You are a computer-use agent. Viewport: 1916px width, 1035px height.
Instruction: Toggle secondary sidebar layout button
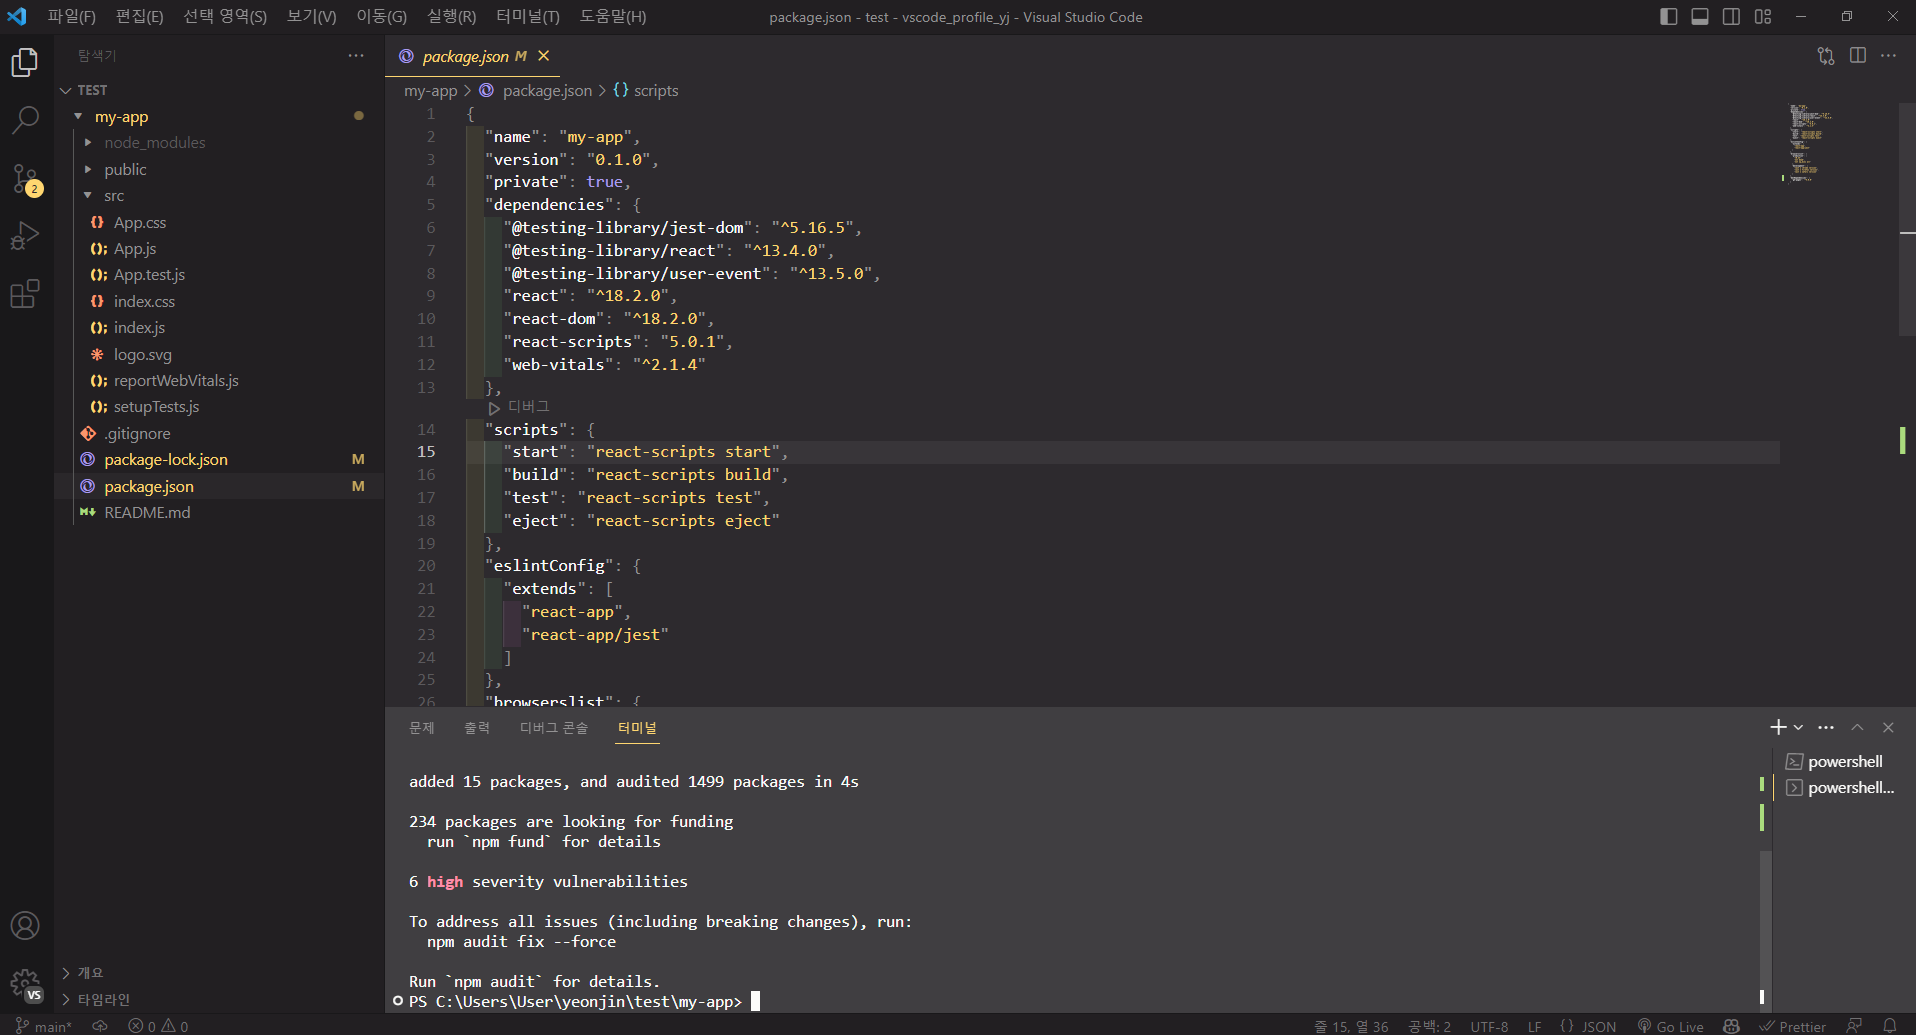[x=1731, y=17]
